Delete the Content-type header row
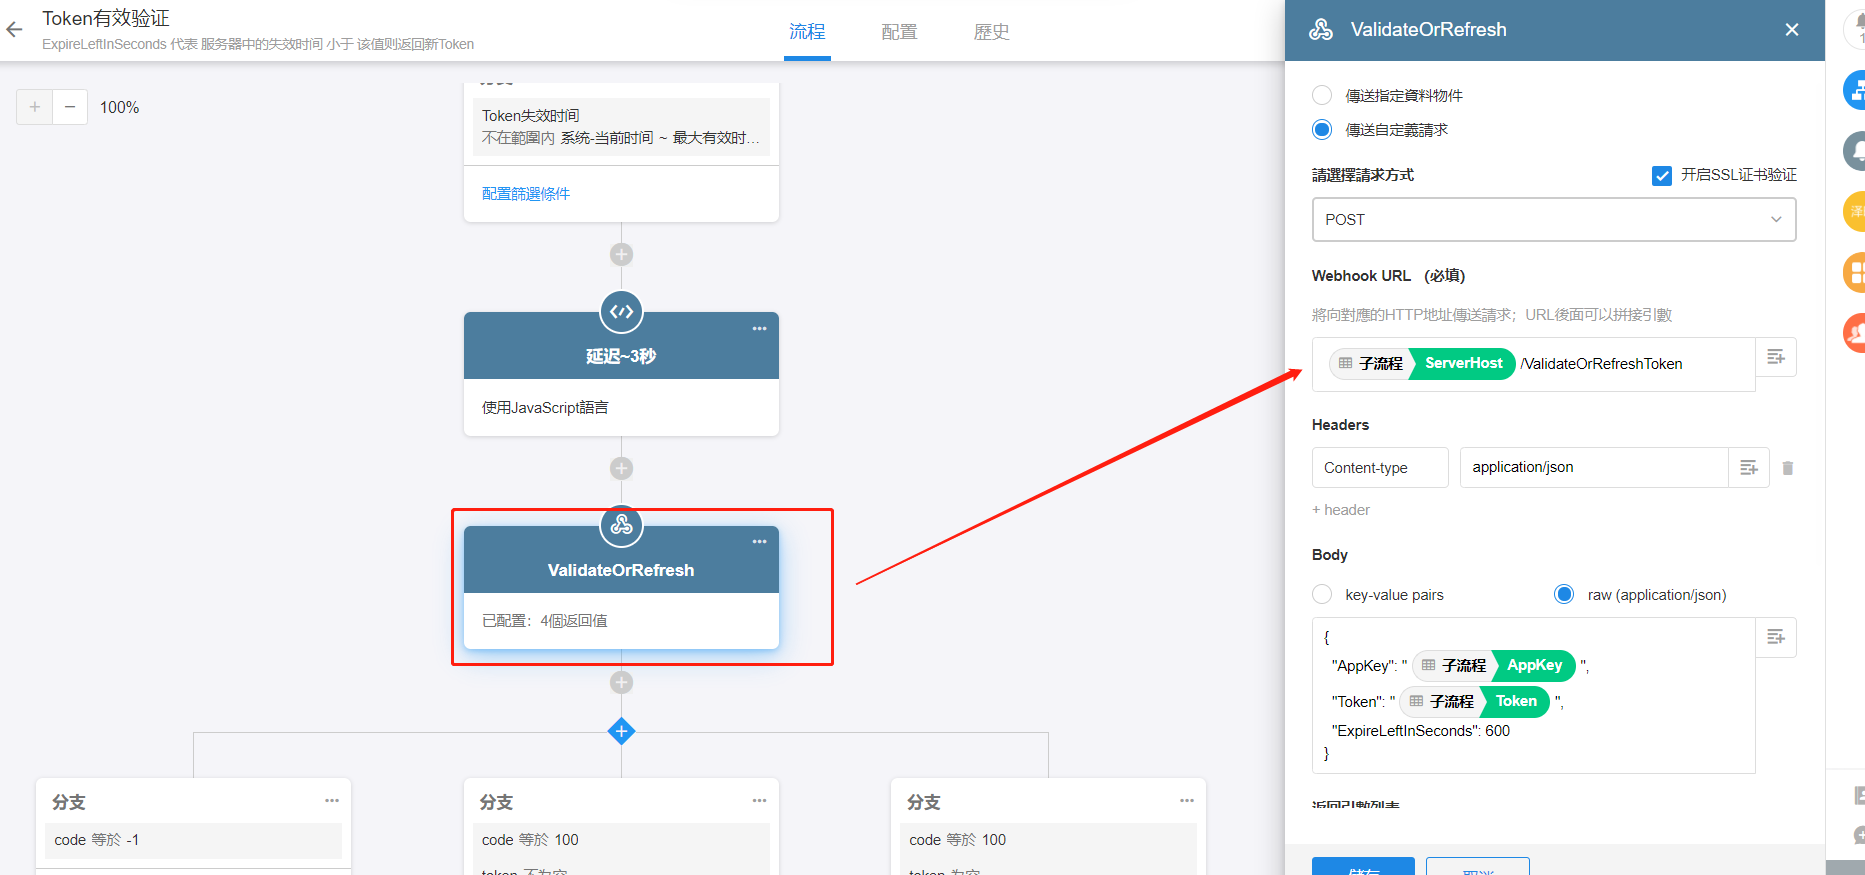 pos(1788,468)
